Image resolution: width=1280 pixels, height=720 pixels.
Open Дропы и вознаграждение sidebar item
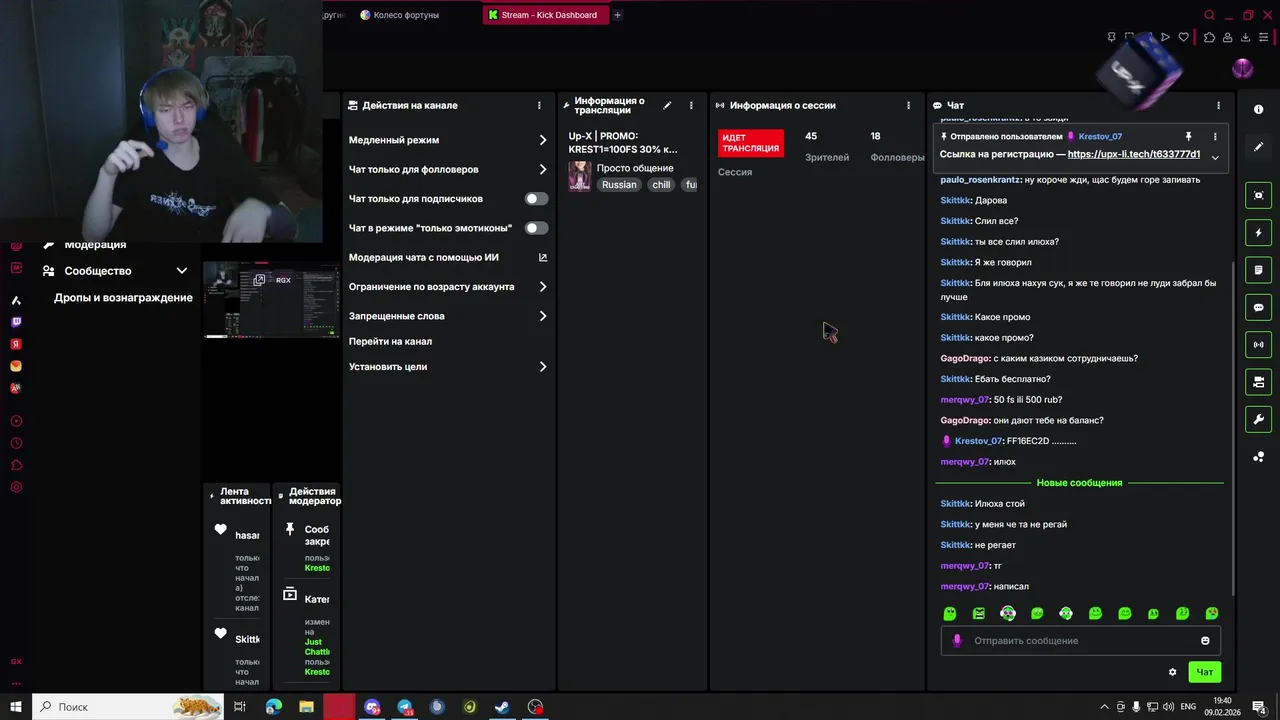coord(123,298)
